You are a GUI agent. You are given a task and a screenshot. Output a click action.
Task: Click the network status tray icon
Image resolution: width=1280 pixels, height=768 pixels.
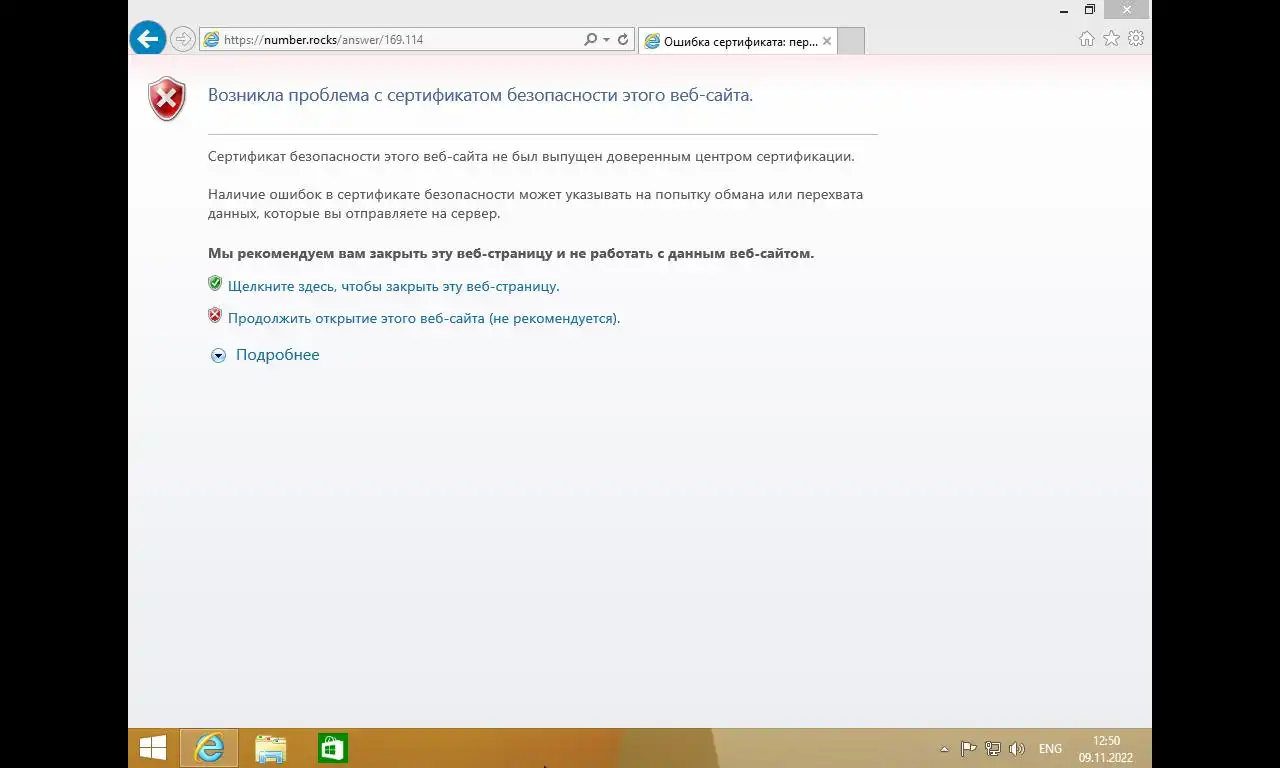(993, 749)
